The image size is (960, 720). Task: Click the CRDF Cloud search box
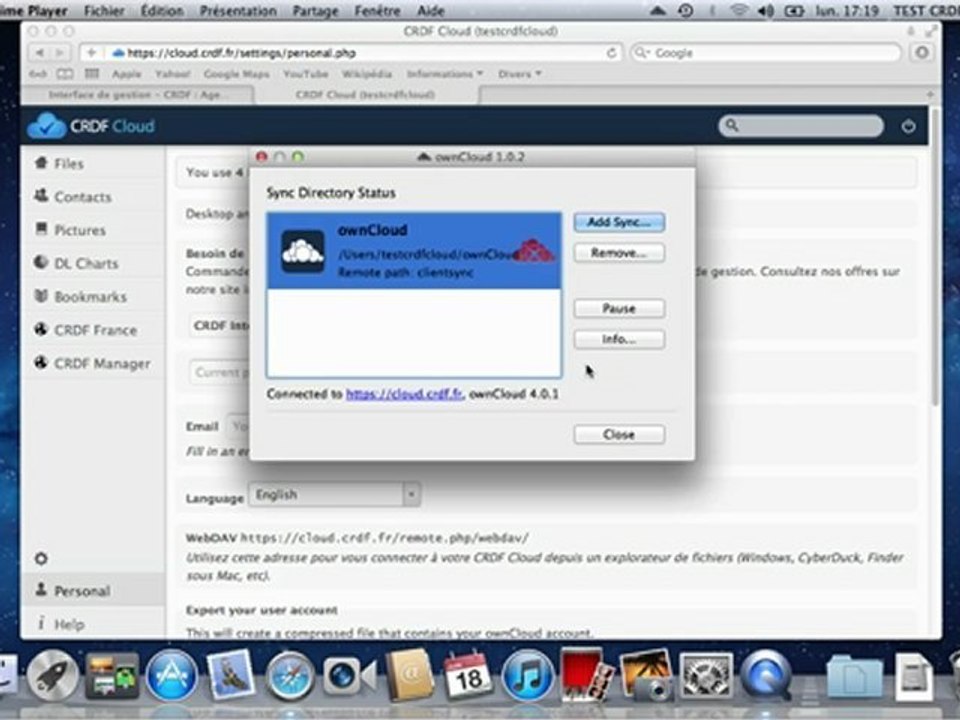[801, 126]
